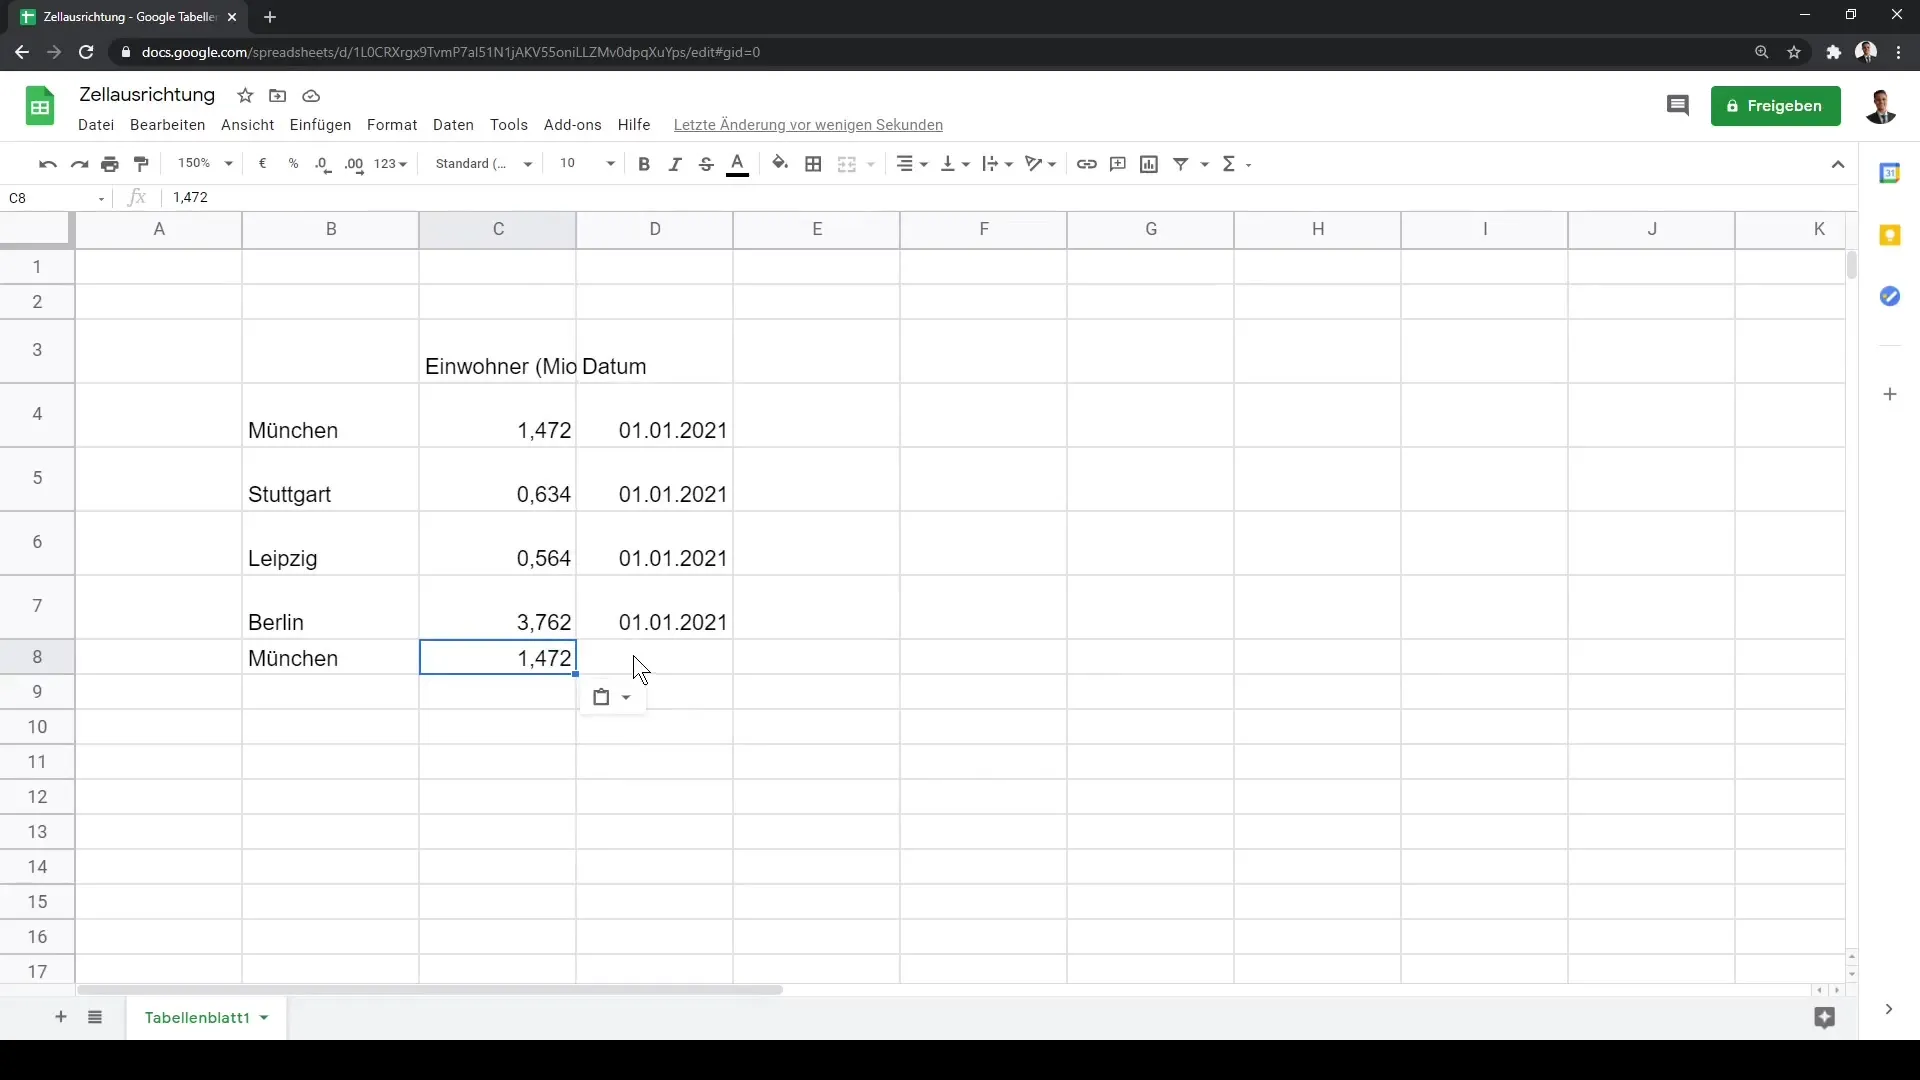Viewport: 1920px width, 1080px height.
Task: Check cloud save status icon
Action: pyautogui.click(x=311, y=96)
